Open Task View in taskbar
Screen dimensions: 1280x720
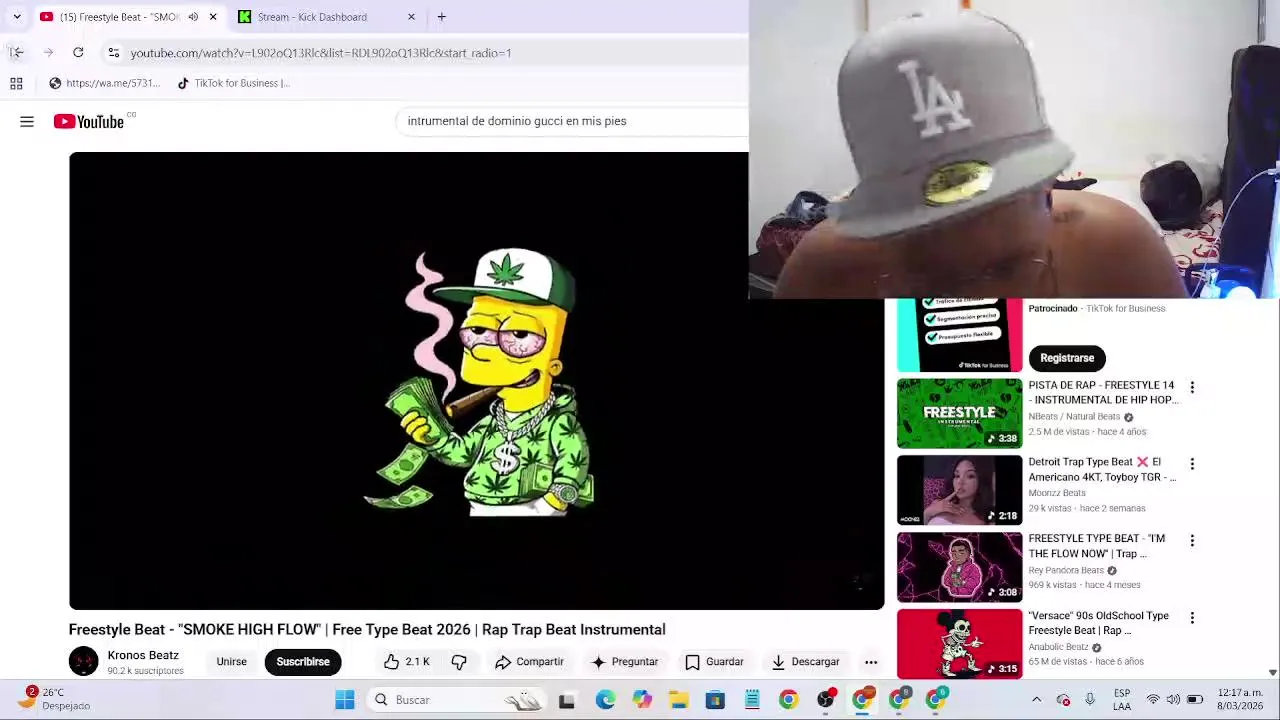pos(567,700)
